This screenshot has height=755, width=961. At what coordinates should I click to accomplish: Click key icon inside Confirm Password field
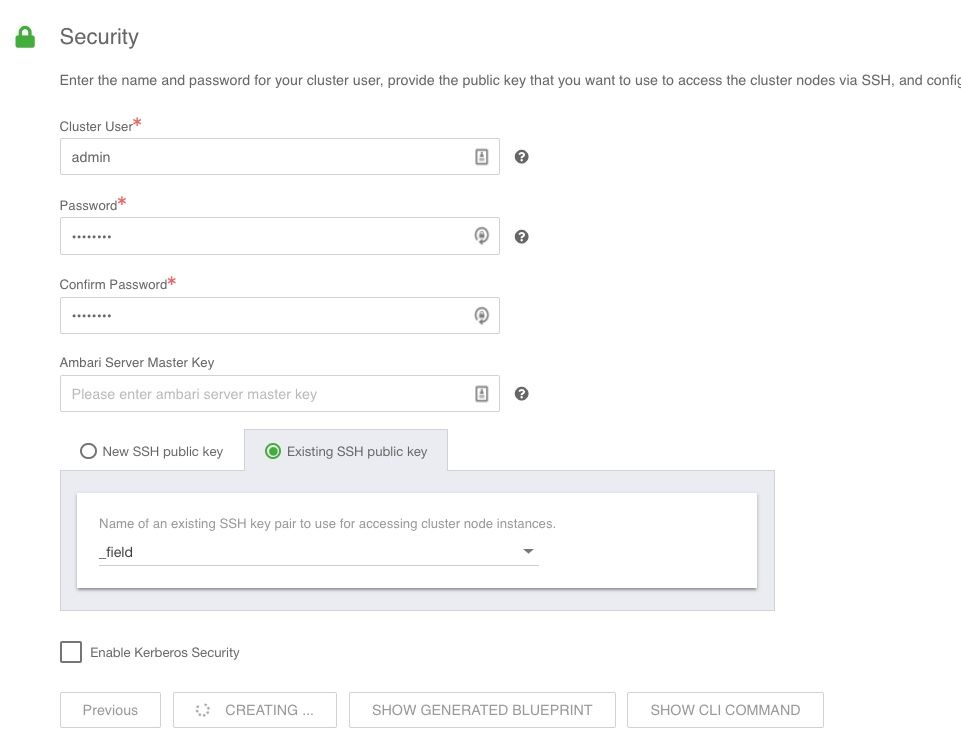pyautogui.click(x=481, y=316)
